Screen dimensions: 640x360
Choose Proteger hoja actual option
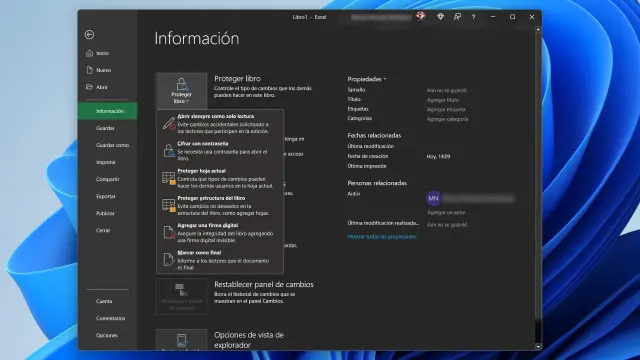[x=220, y=178]
